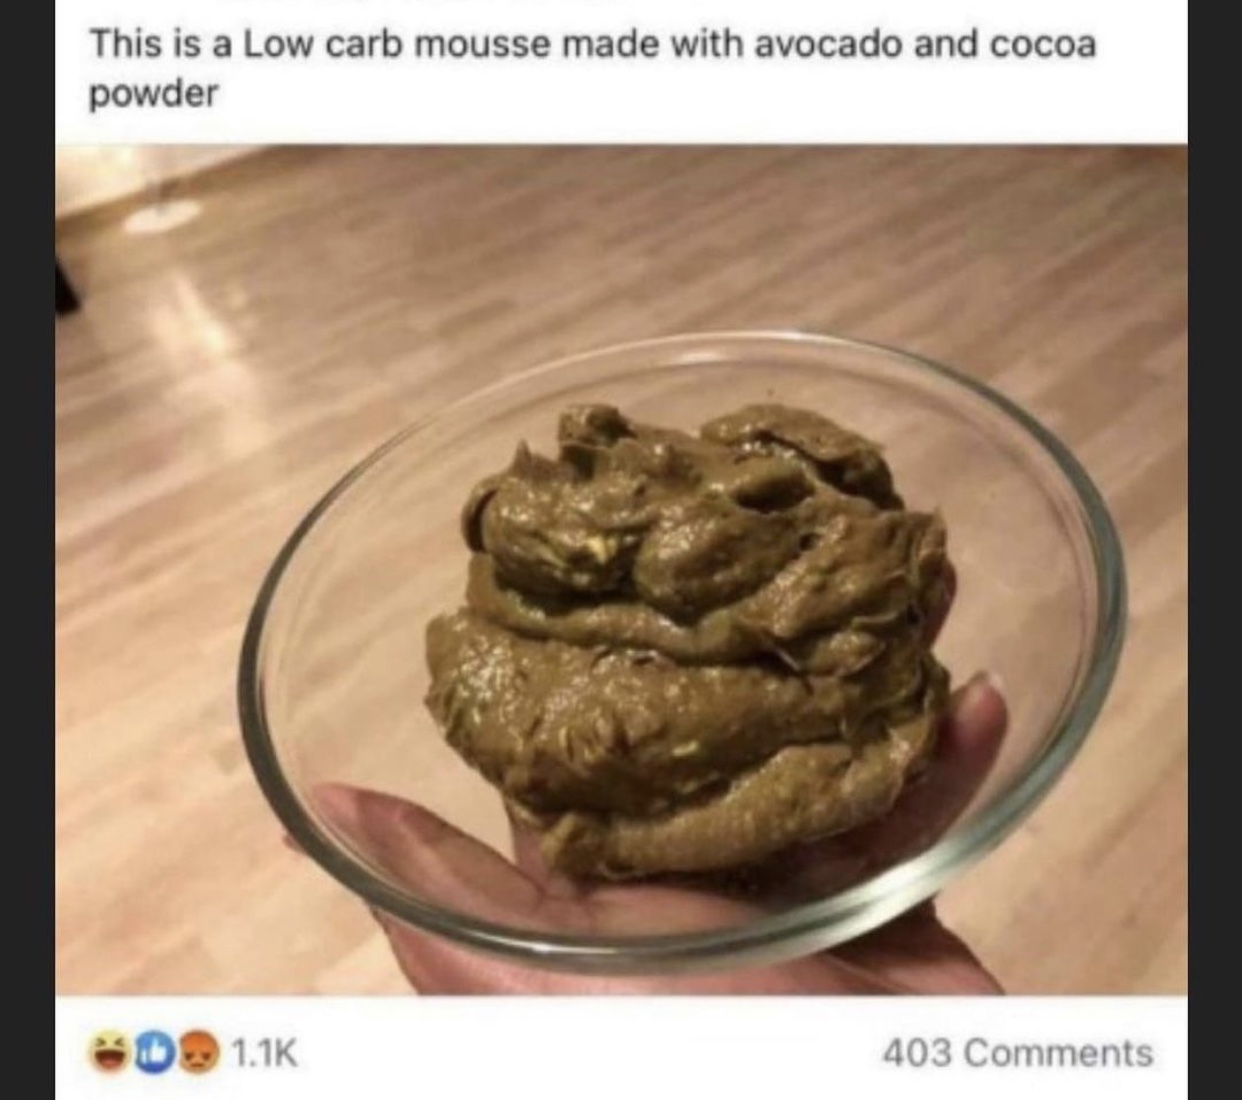Click the blue Like thumbs-up reaction icon

(x=149, y=1053)
